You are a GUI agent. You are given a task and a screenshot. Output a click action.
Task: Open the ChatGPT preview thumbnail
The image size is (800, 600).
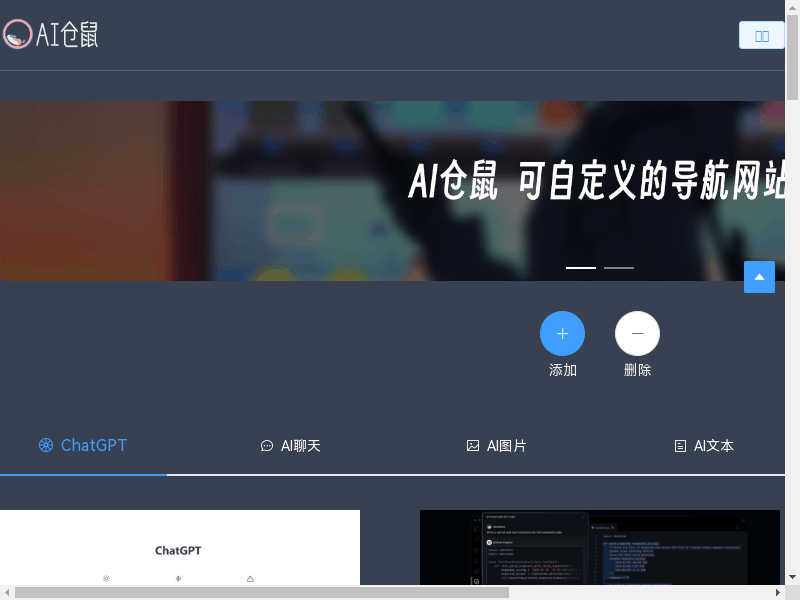point(180,547)
